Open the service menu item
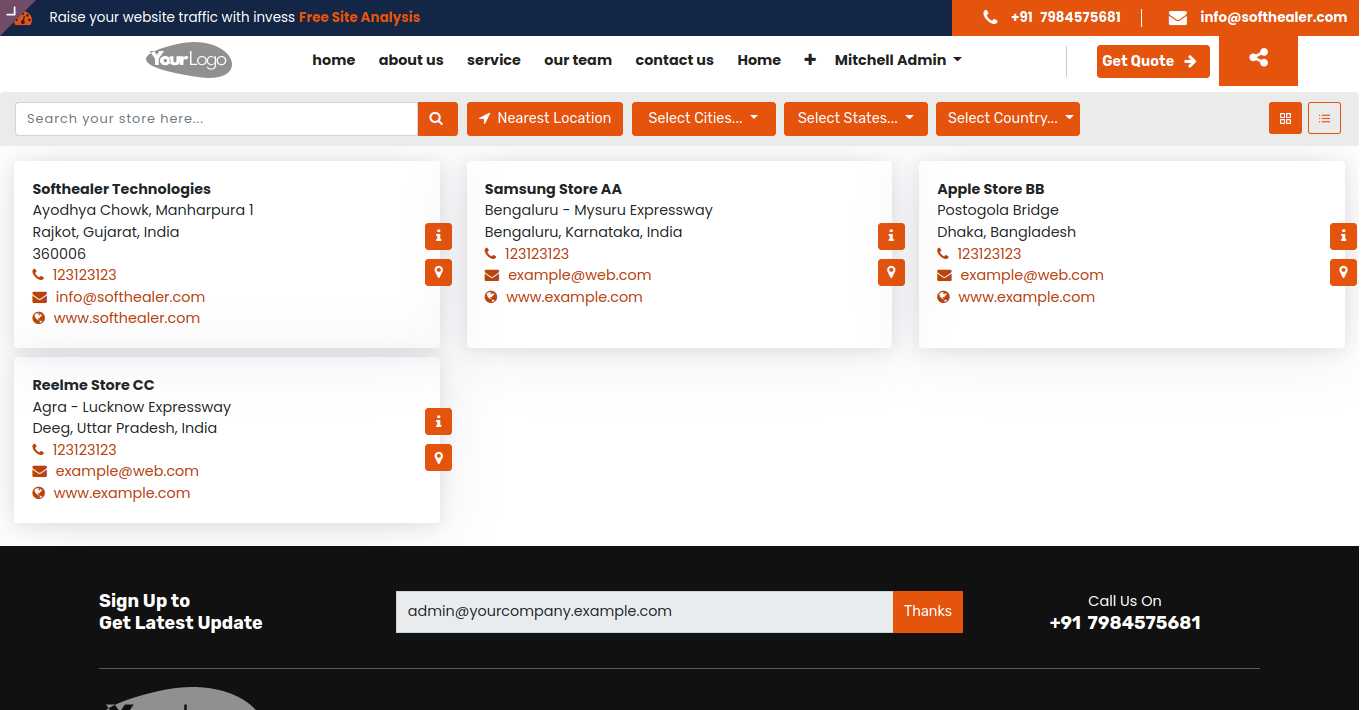 pyautogui.click(x=494, y=60)
